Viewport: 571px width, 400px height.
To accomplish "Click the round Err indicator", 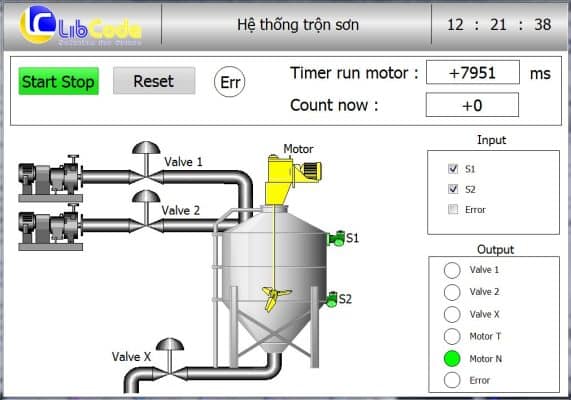I will [x=230, y=82].
